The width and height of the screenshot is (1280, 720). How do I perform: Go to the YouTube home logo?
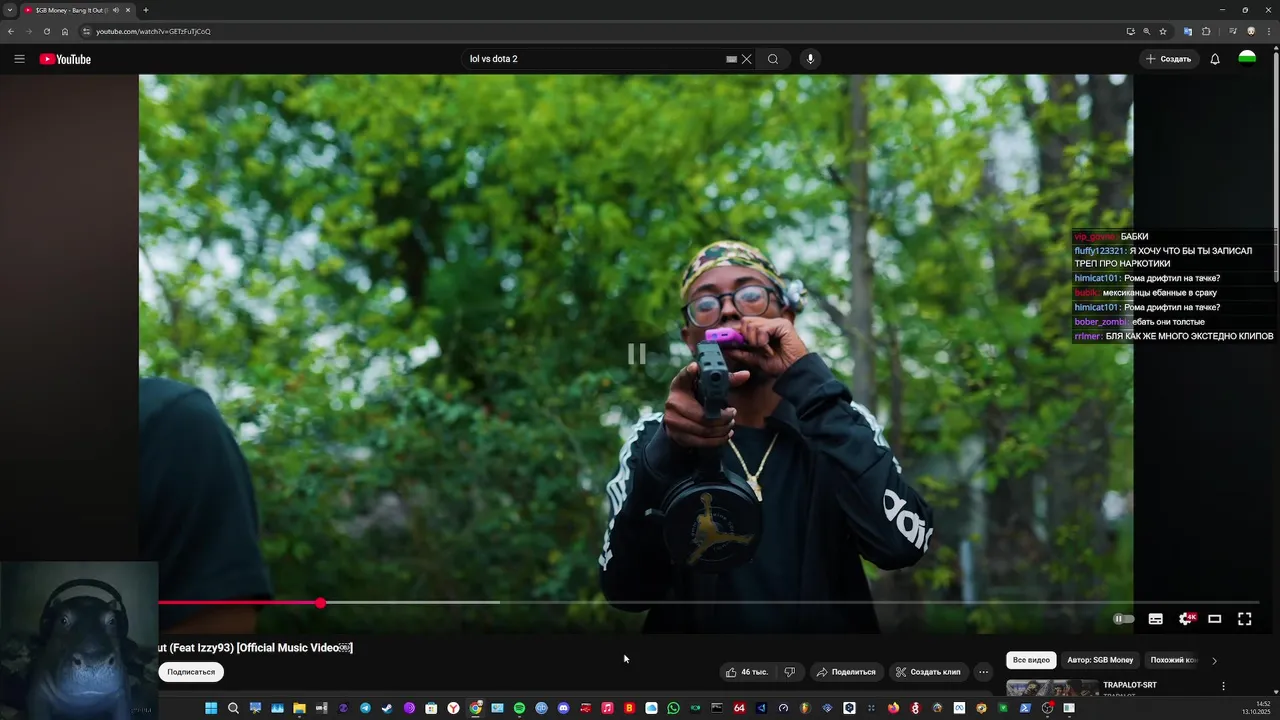(x=65, y=59)
